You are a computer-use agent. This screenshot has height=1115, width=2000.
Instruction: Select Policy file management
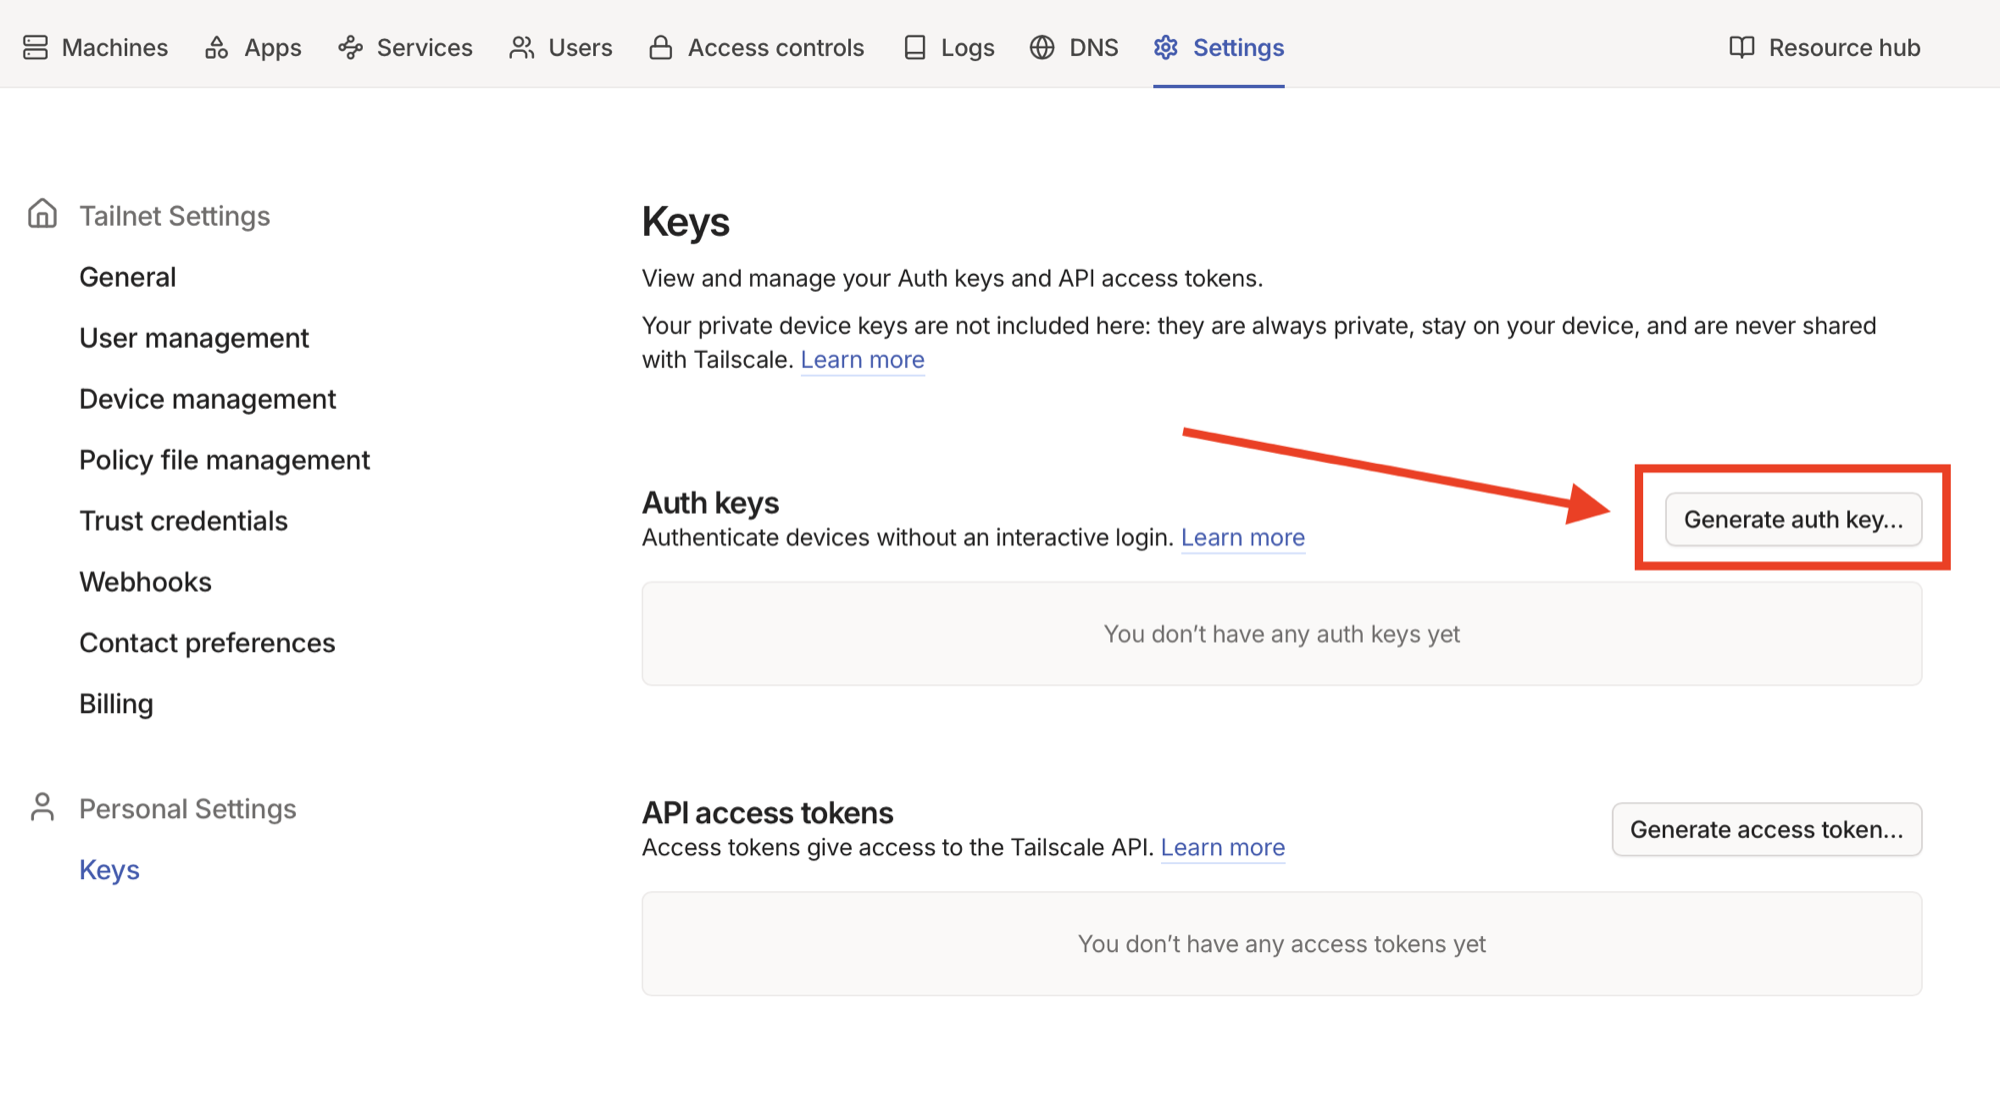pyautogui.click(x=225, y=460)
